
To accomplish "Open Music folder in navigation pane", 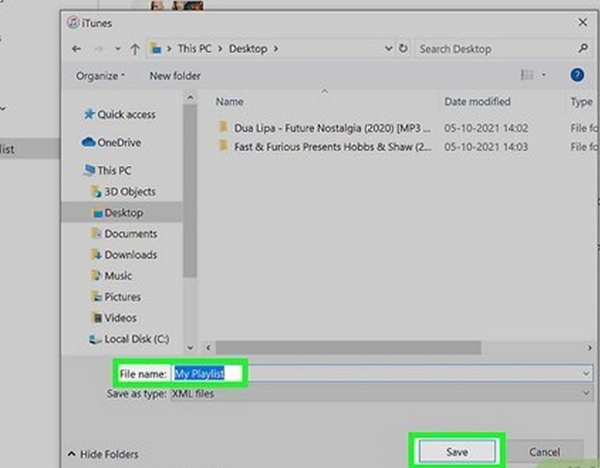I will [x=111, y=276].
